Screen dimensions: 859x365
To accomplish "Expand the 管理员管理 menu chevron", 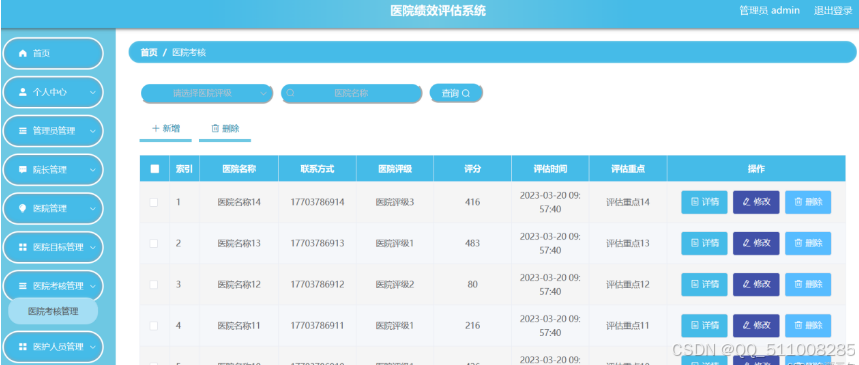I will point(93,131).
